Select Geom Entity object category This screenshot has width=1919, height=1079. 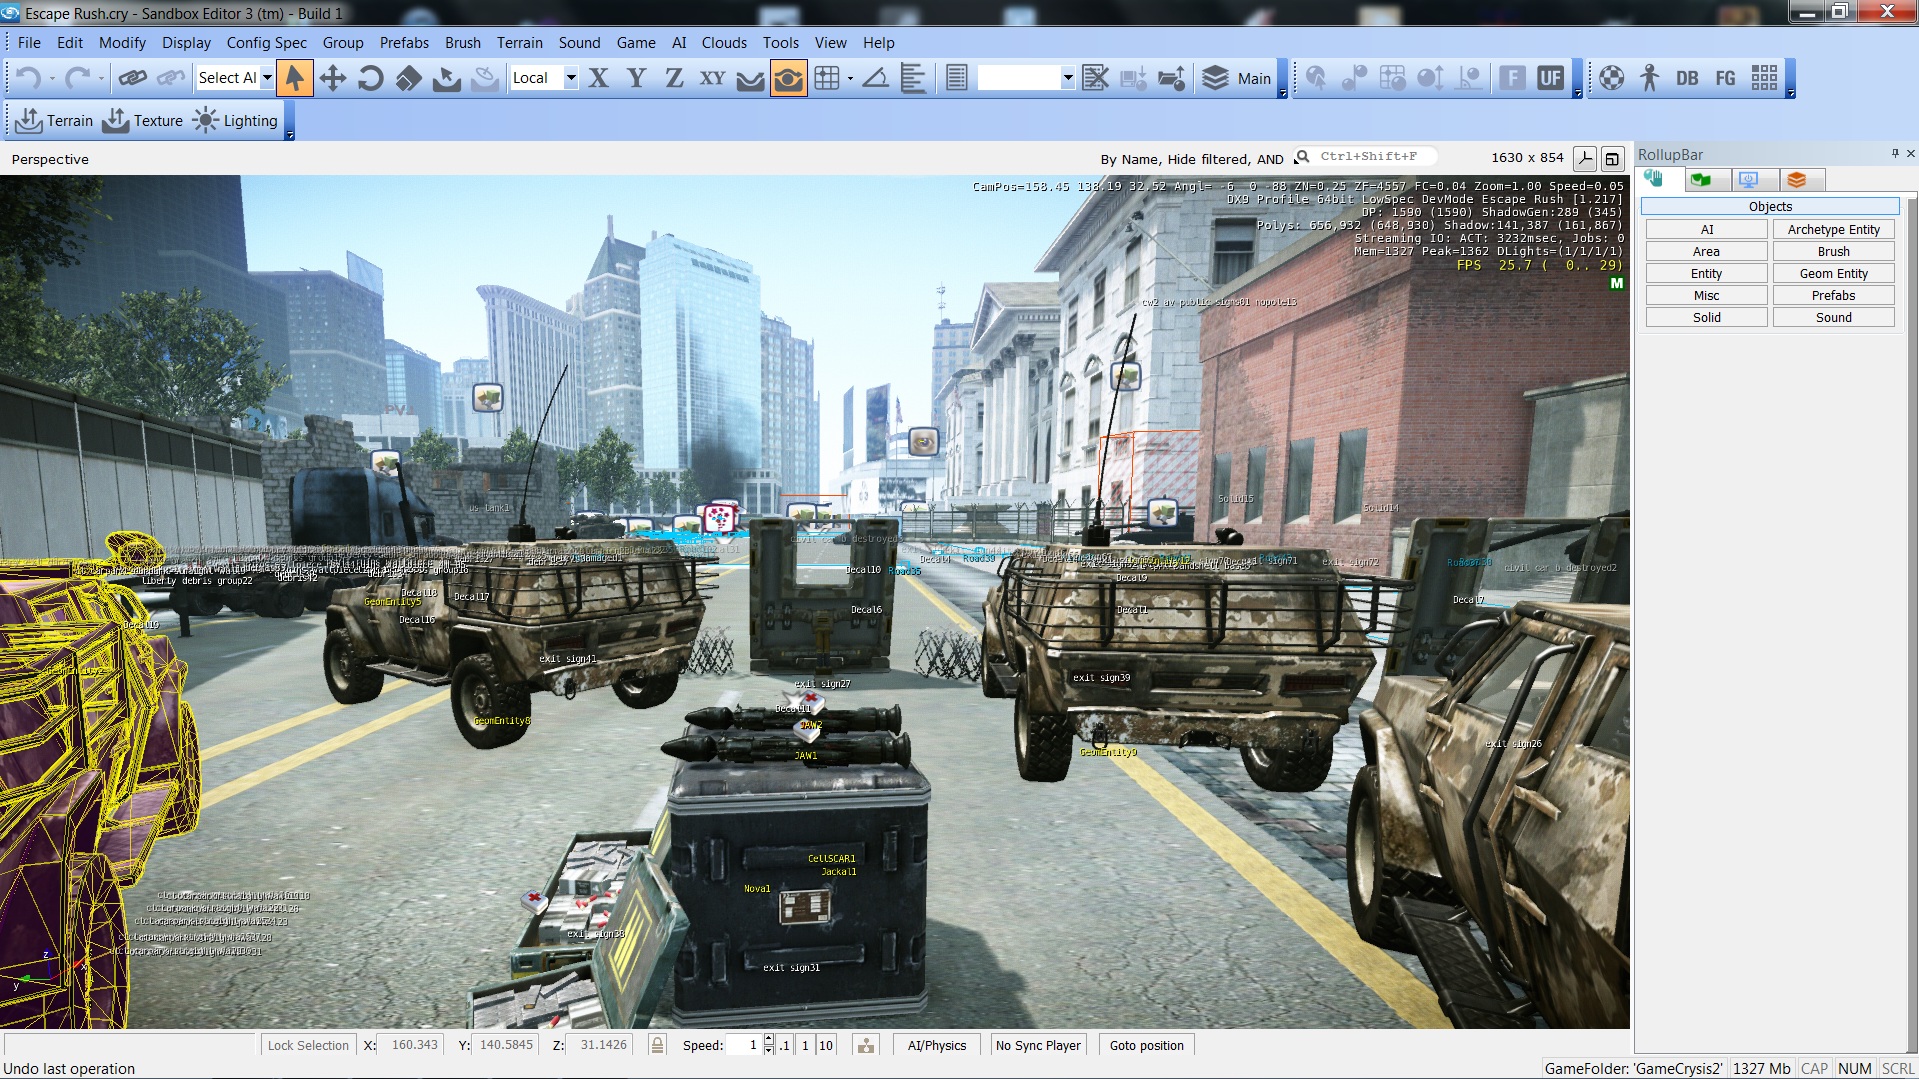pos(1834,274)
